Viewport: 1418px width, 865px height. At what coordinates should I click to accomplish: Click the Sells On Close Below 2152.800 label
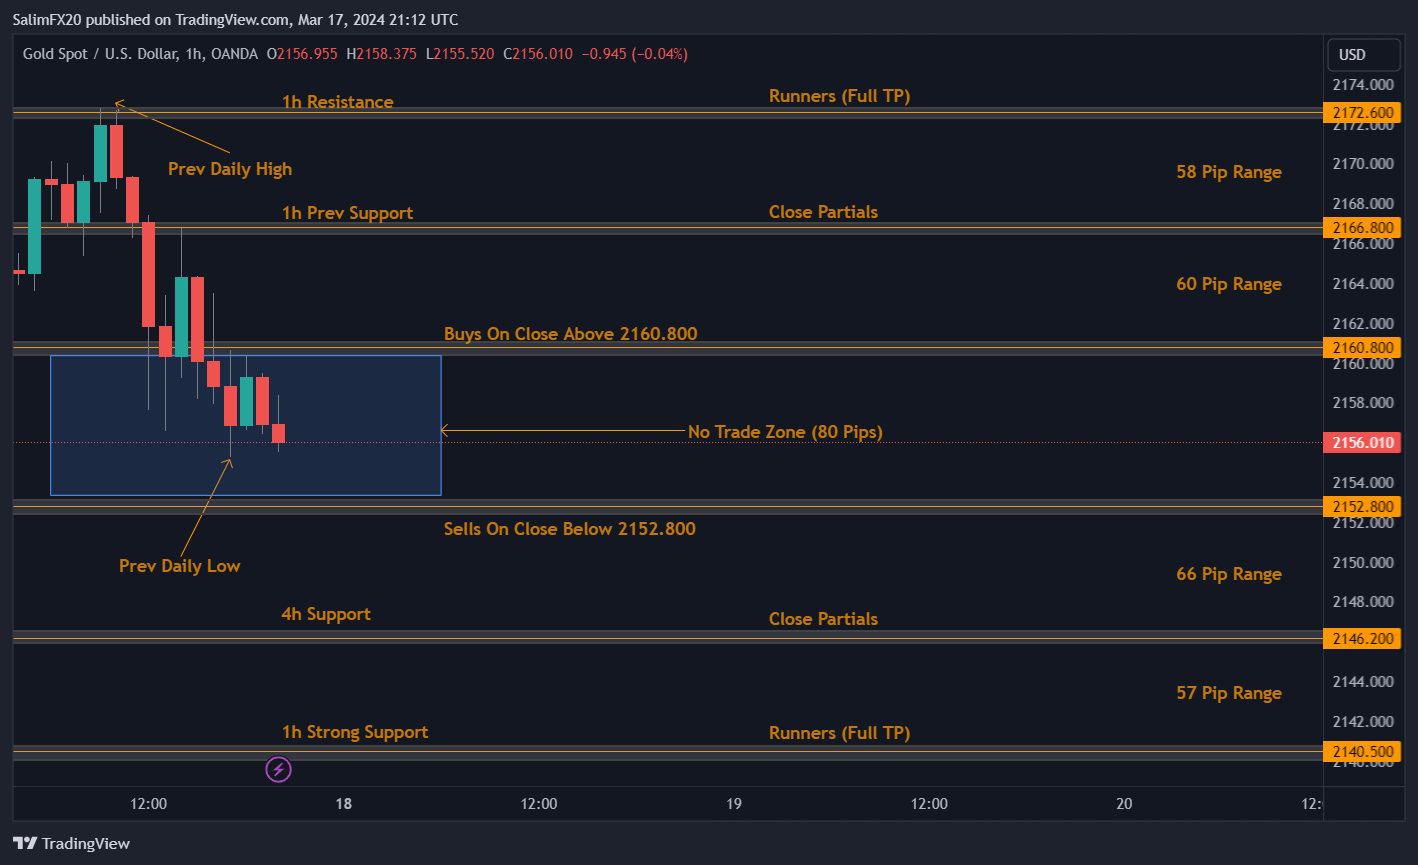coord(570,529)
